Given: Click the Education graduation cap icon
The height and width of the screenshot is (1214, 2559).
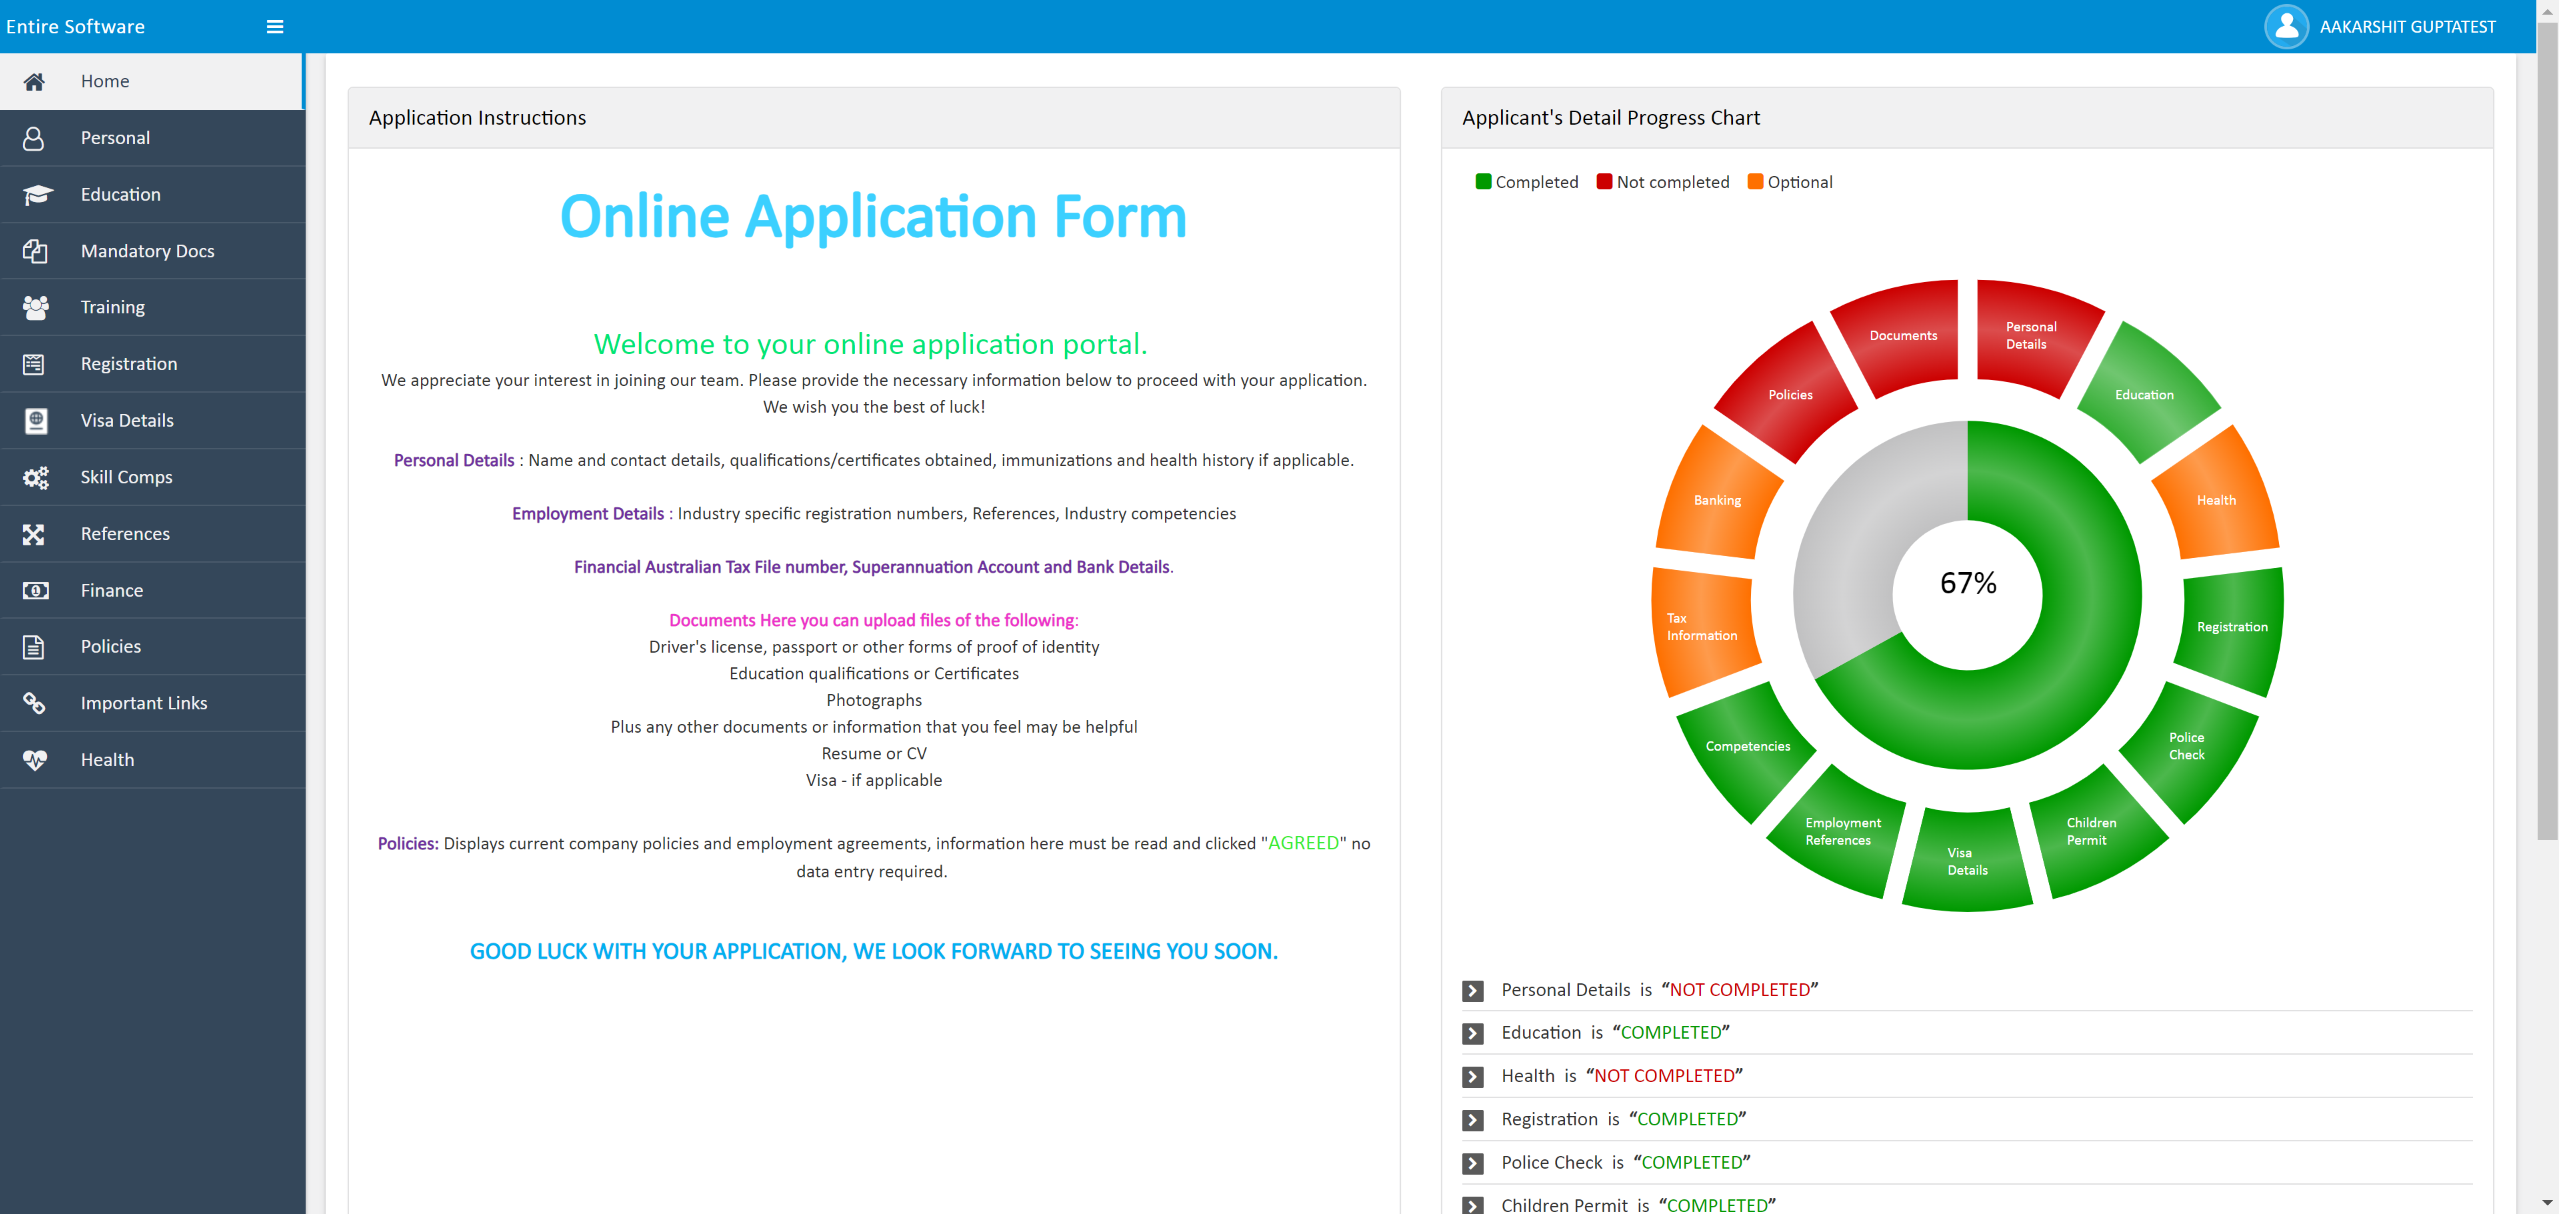Looking at the screenshot, I should (36, 194).
